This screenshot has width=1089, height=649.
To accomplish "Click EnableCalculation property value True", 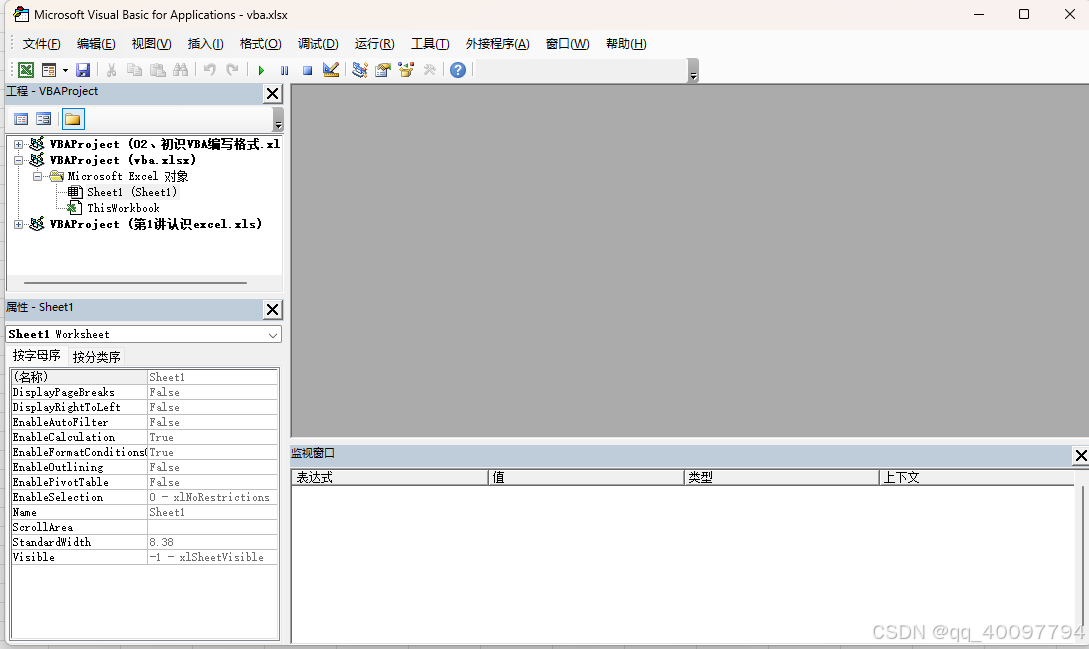I will click(x=213, y=438).
